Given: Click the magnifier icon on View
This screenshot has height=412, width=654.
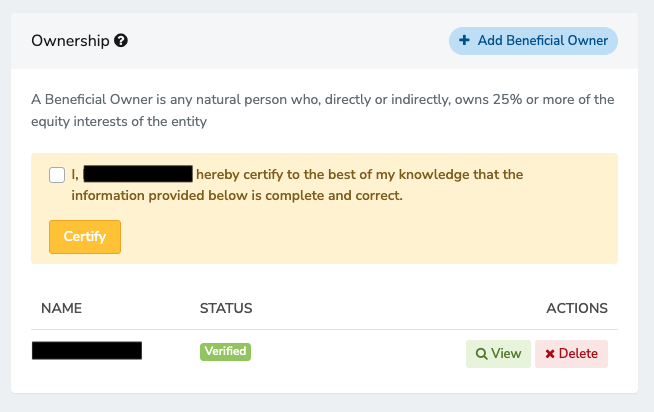Looking at the screenshot, I should coord(481,354).
